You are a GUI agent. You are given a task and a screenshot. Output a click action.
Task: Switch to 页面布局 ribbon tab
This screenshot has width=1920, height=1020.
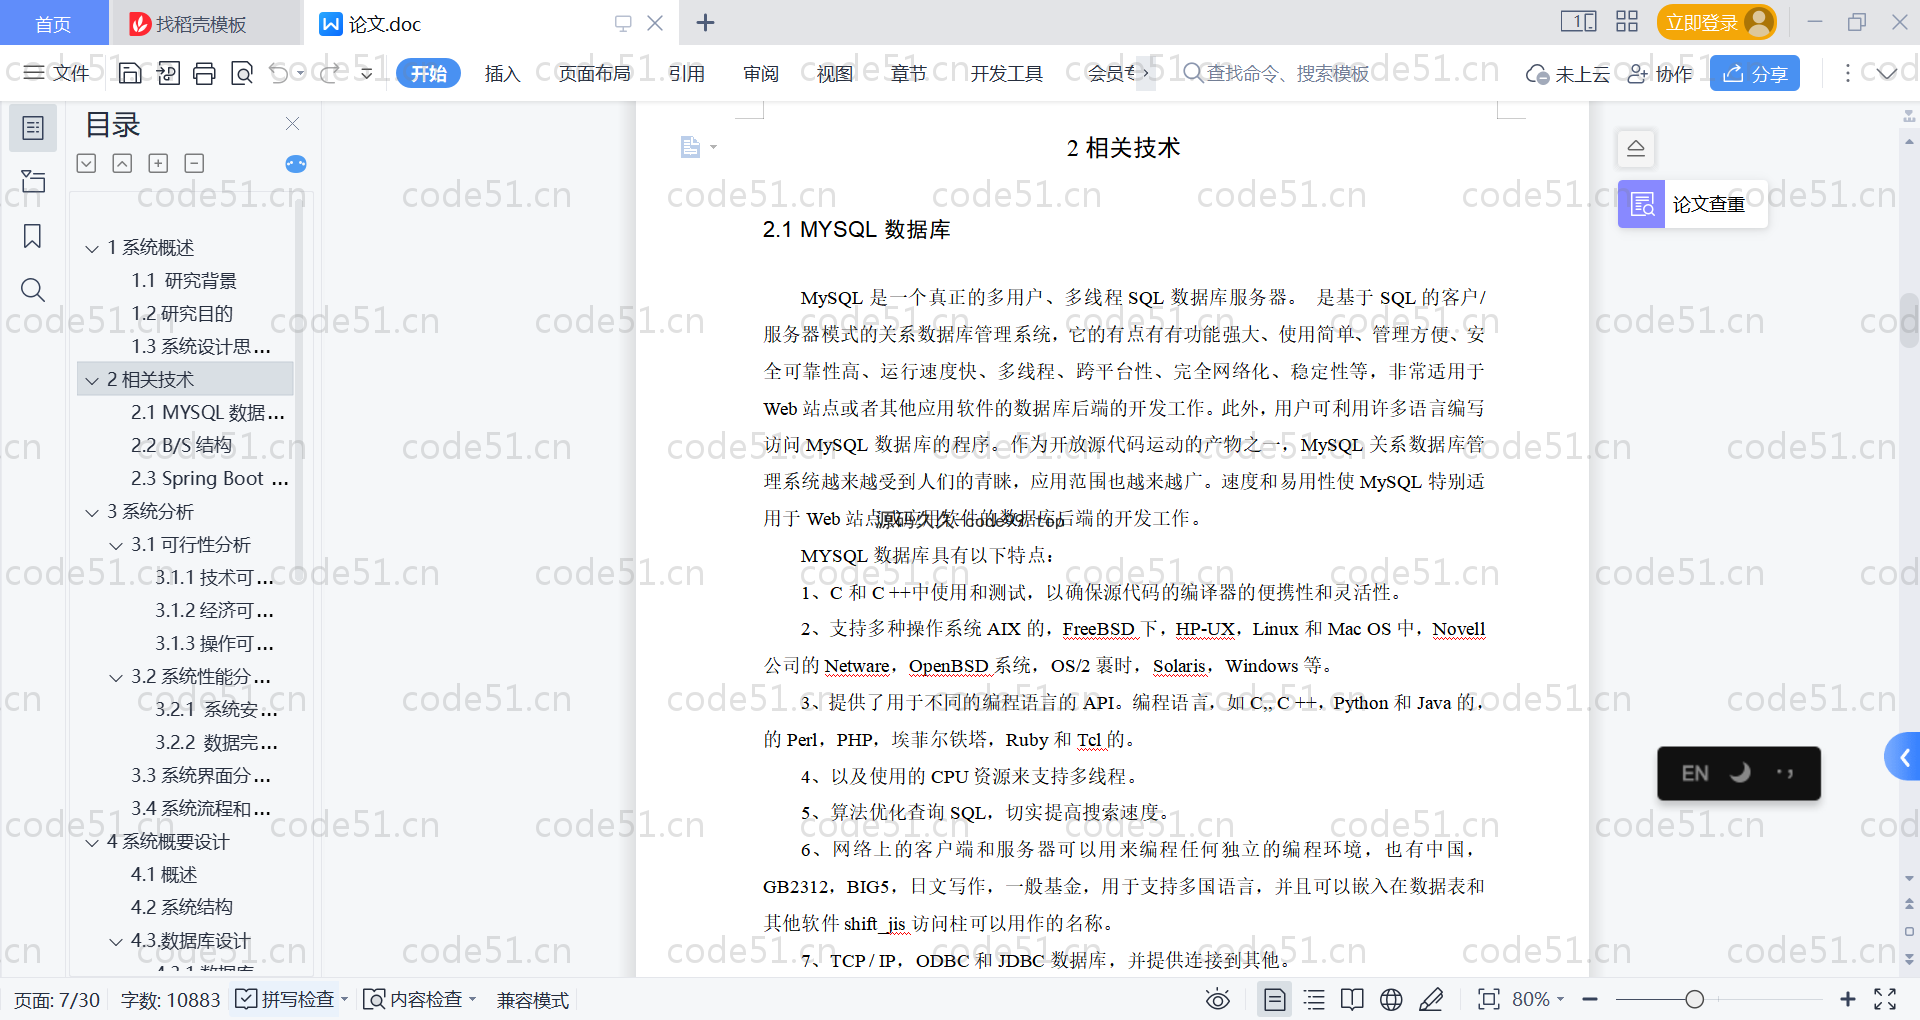[x=594, y=73]
